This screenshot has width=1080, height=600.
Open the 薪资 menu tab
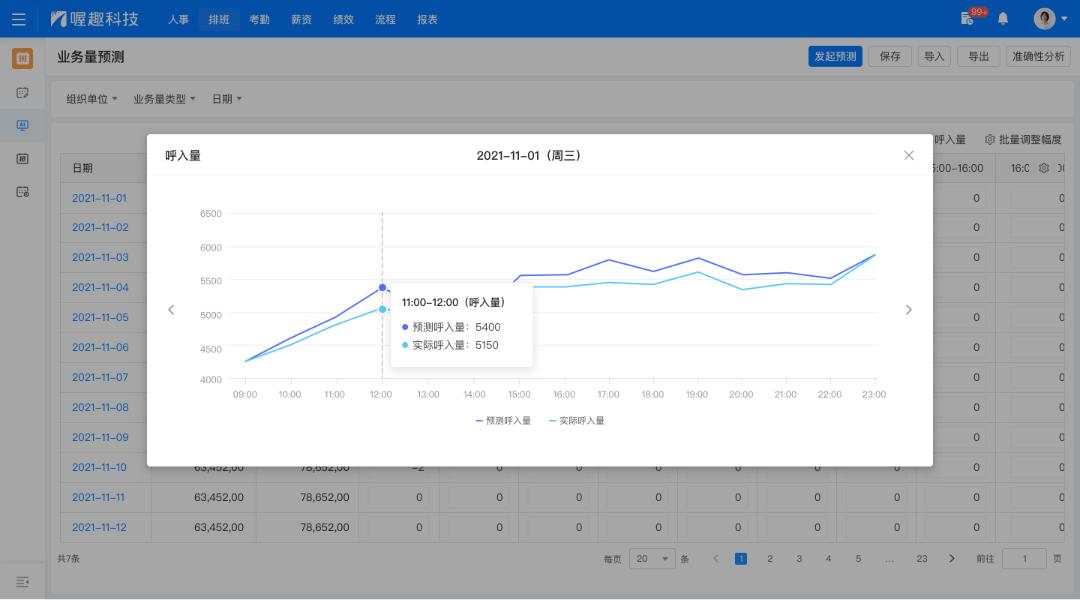(x=301, y=19)
